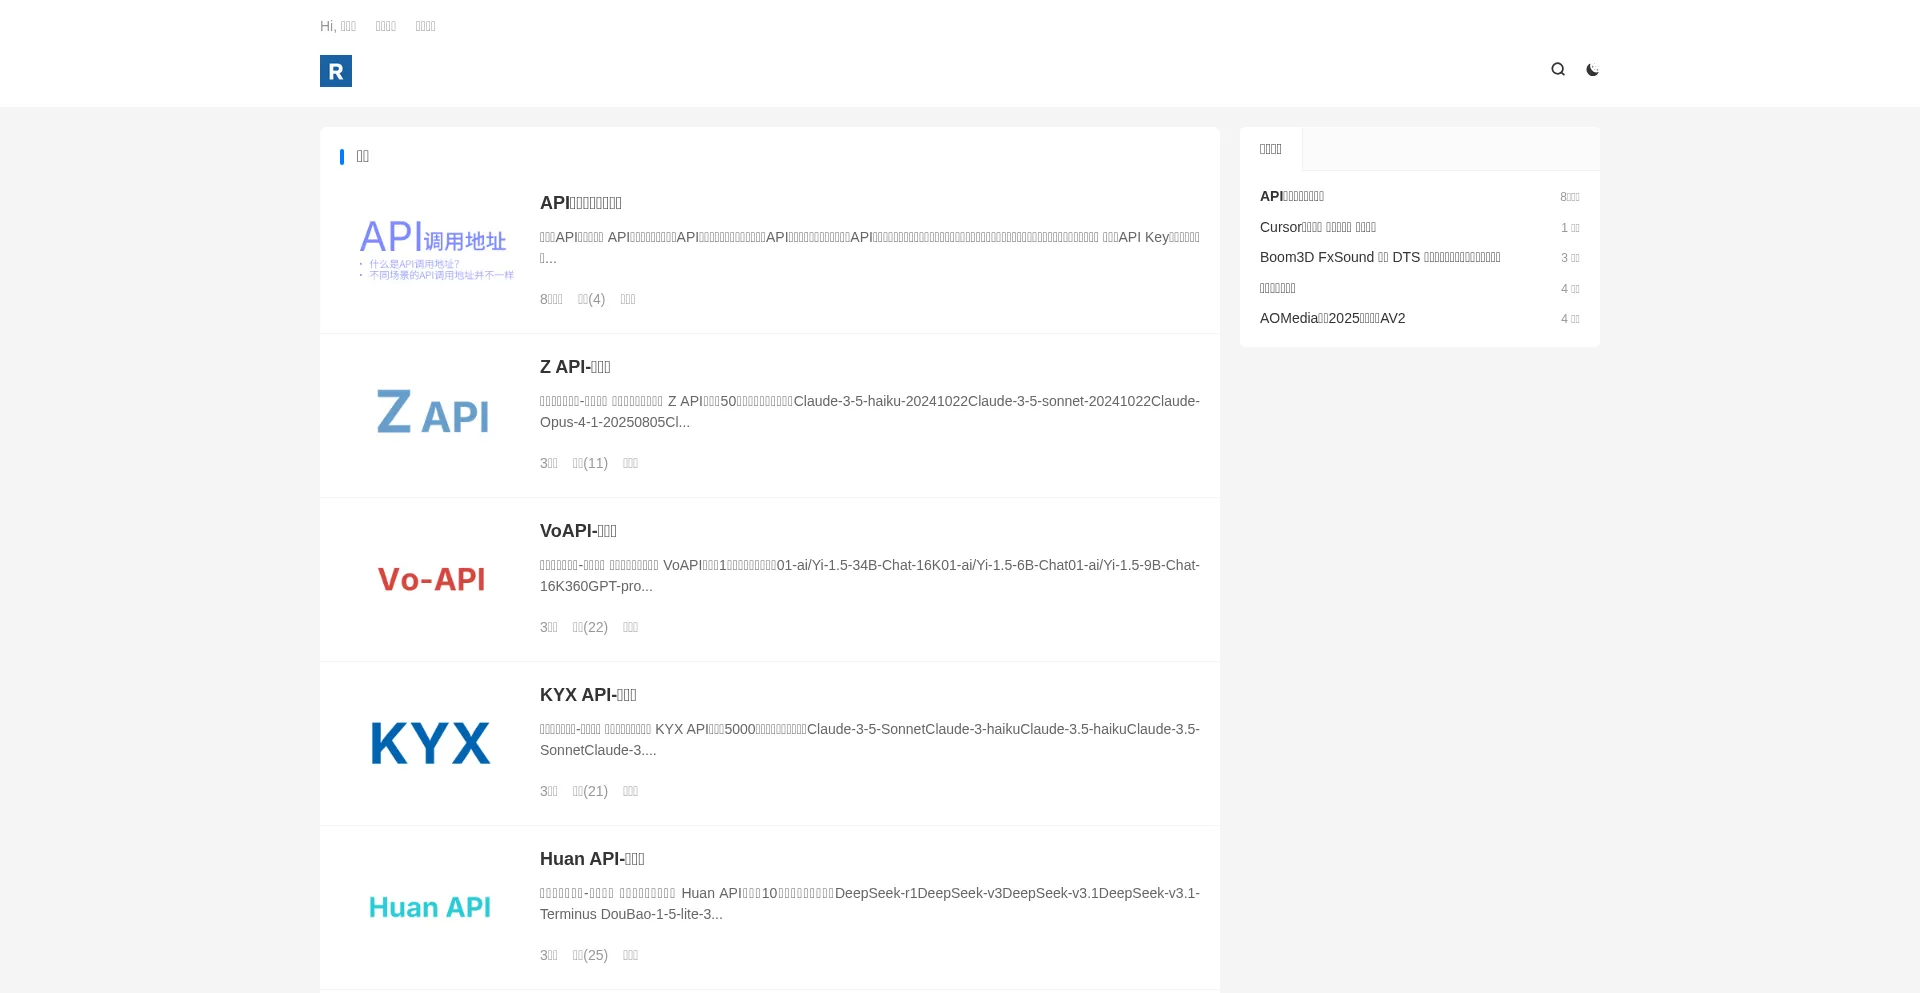Viewport: 1920px width, 993px height.
Task: Open the VoAPI article title
Action: (x=578, y=531)
